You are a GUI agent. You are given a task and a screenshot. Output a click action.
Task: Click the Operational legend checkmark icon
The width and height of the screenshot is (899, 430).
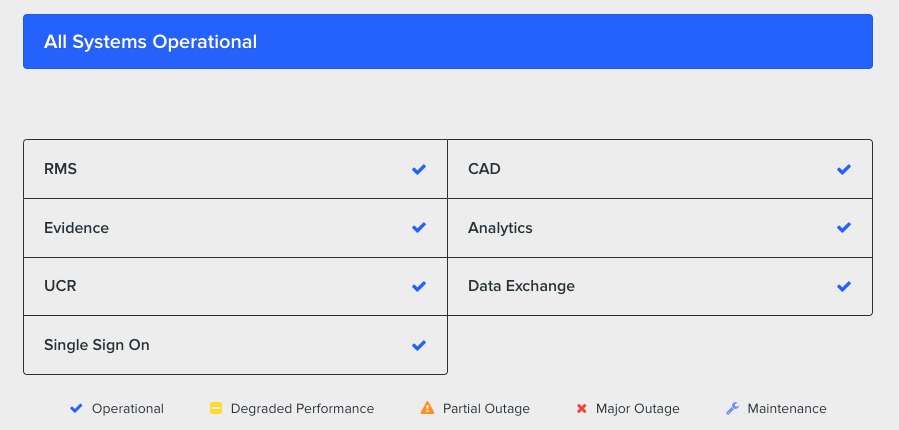pyautogui.click(x=76, y=408)
